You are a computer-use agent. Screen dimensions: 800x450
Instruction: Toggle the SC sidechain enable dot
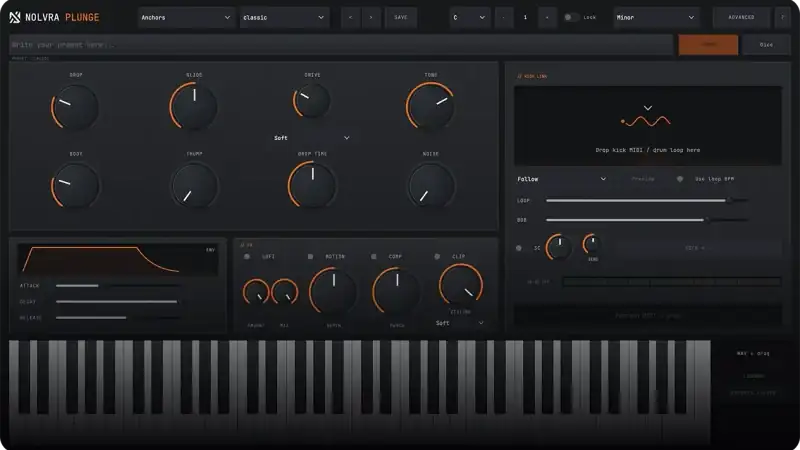(x=519, y=248)
